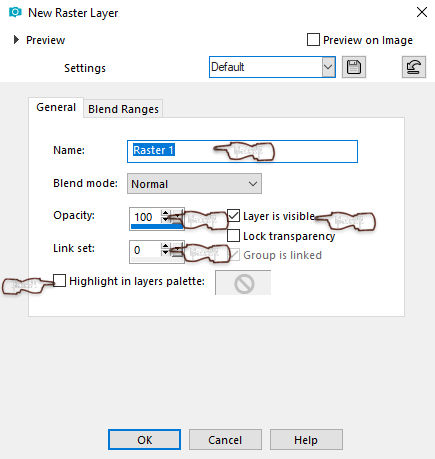Uncheck Layer is visible
Viewport: 435px width, 459px height.
(x=233, y=216)
